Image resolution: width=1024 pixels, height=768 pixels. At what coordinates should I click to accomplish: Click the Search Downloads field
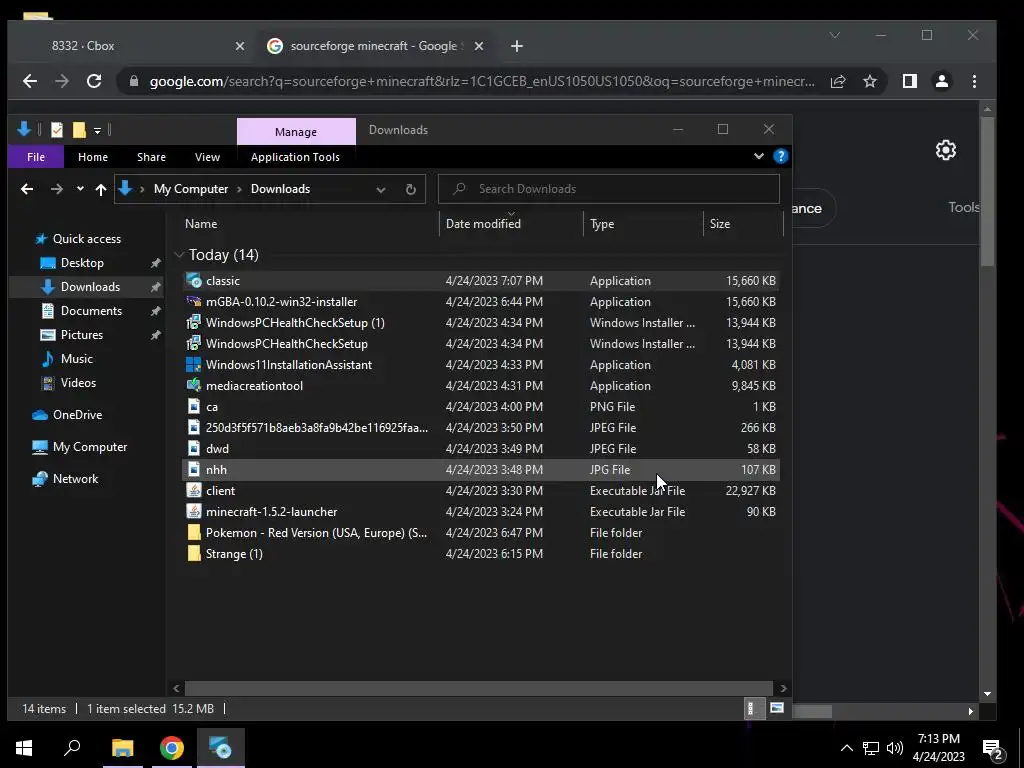click(x=609, y=189)
